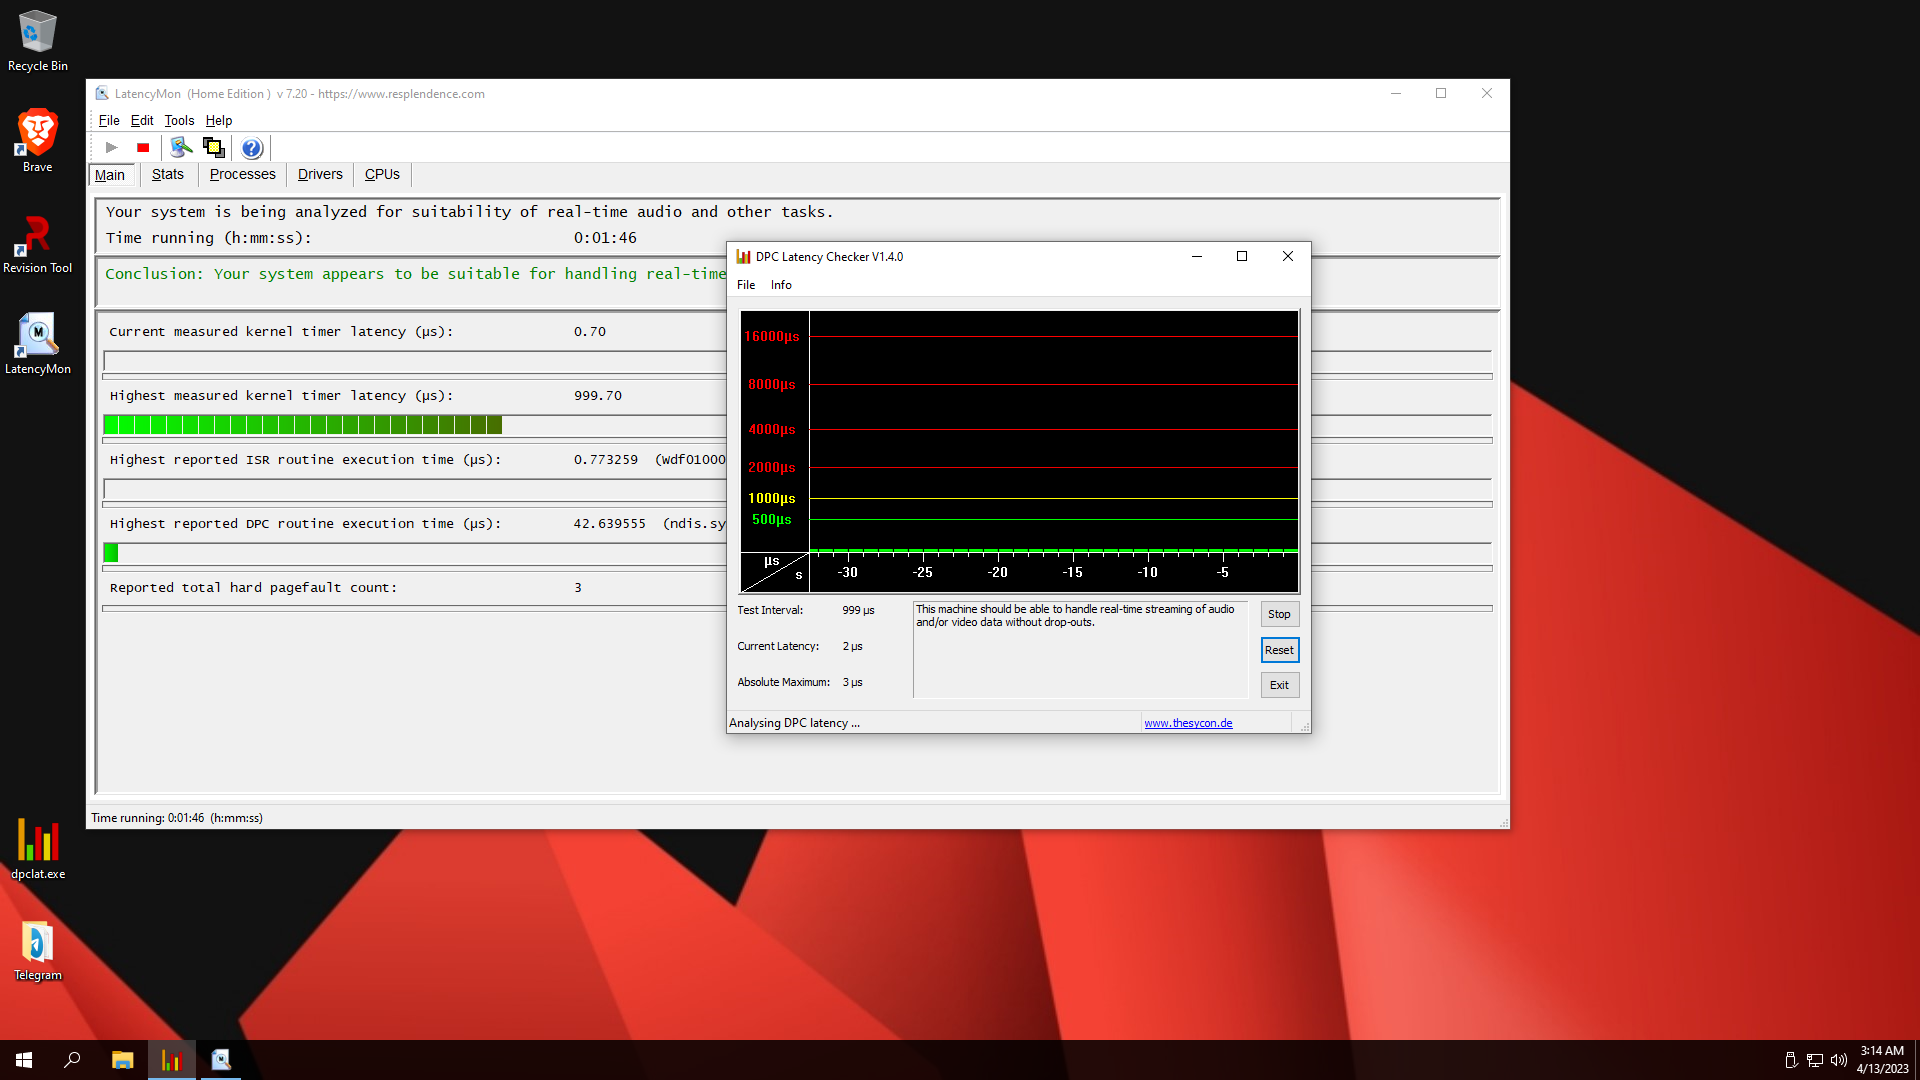
Task: Click the network tray icon
Action: [x=1815, y=1060]
